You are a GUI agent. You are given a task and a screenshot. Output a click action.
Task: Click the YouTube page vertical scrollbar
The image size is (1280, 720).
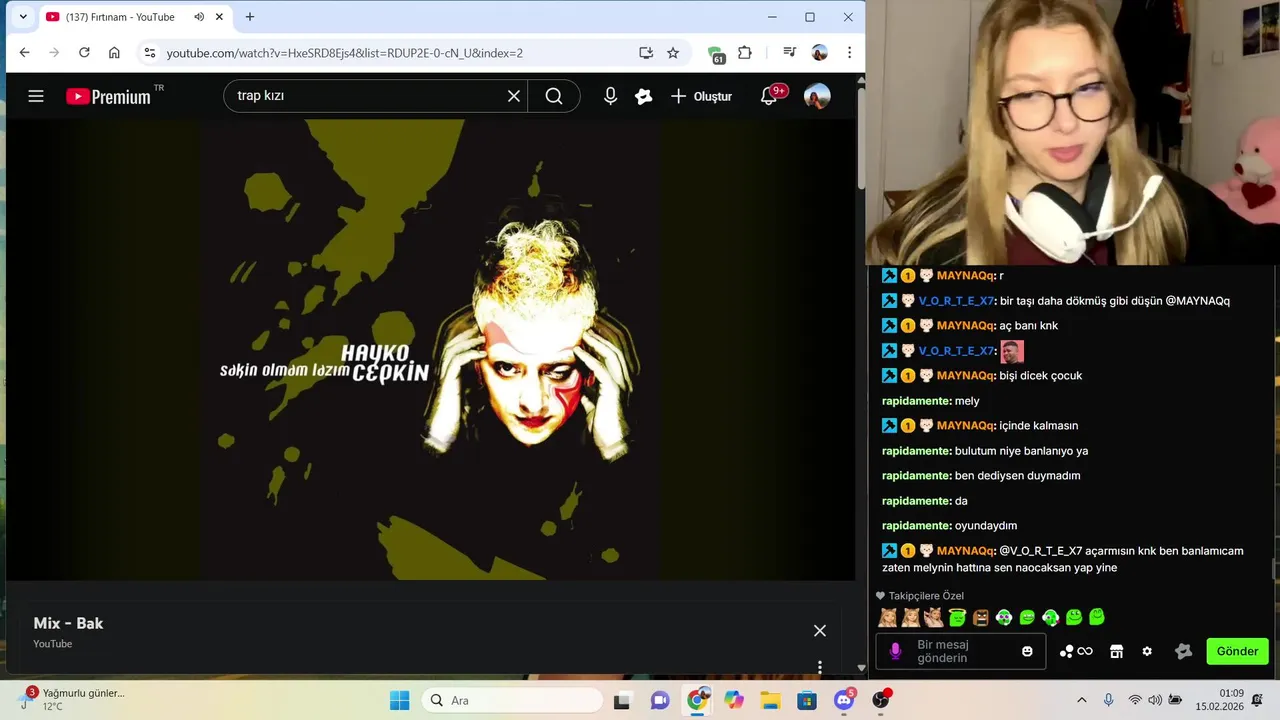[x=861, y=138]
